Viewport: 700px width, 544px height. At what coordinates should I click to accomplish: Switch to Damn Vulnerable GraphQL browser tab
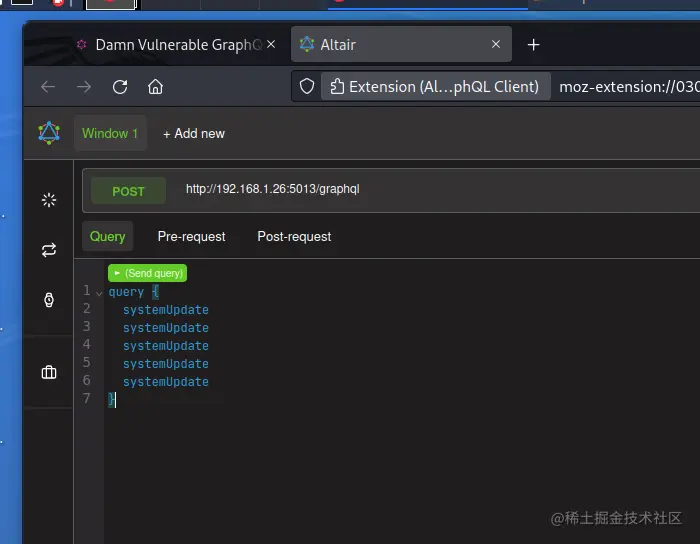point(174,45)
